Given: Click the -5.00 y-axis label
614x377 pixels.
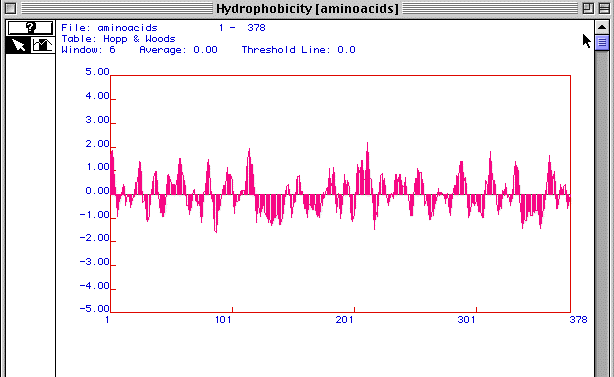Looking at the screenshot, I should tap(94, 309).
